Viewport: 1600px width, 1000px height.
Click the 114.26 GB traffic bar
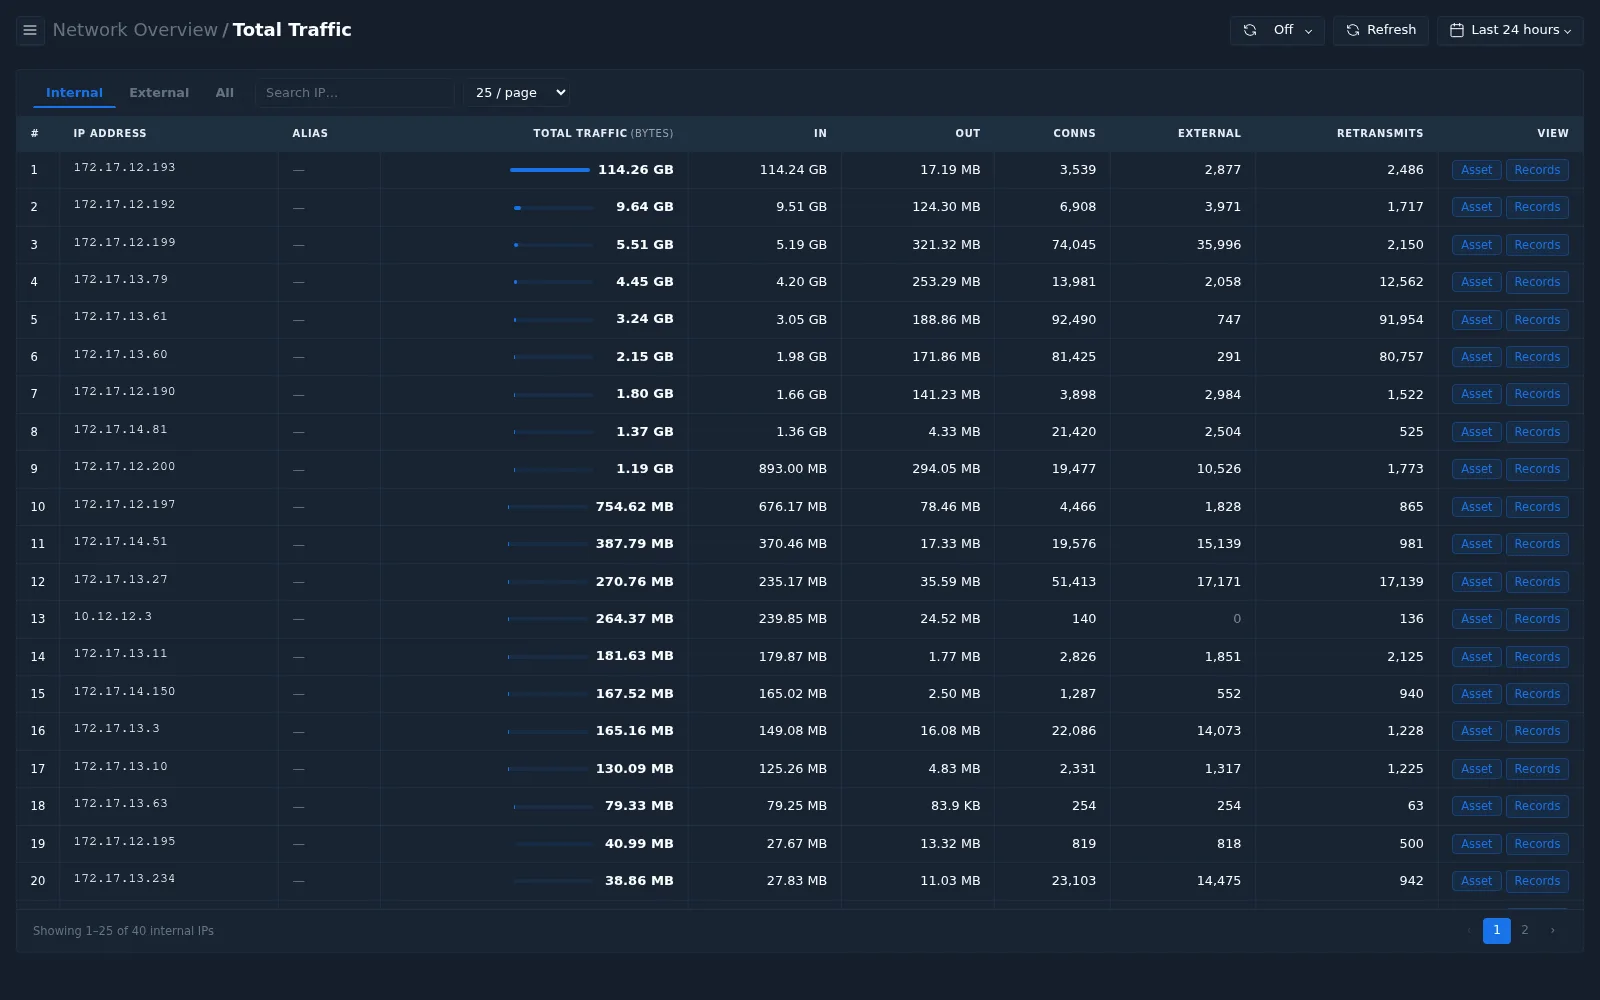coord(550,170)
